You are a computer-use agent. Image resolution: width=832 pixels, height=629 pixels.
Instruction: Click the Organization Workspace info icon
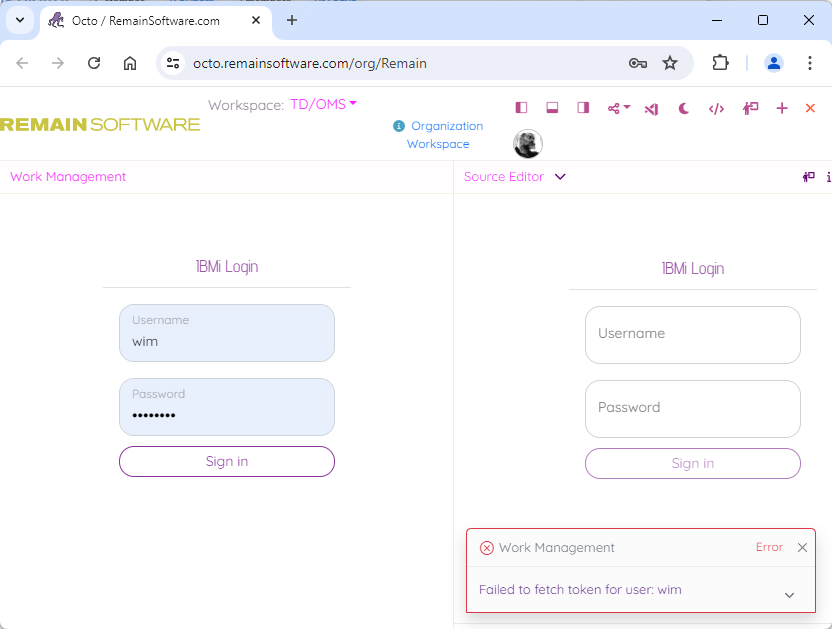click(398, 126)
